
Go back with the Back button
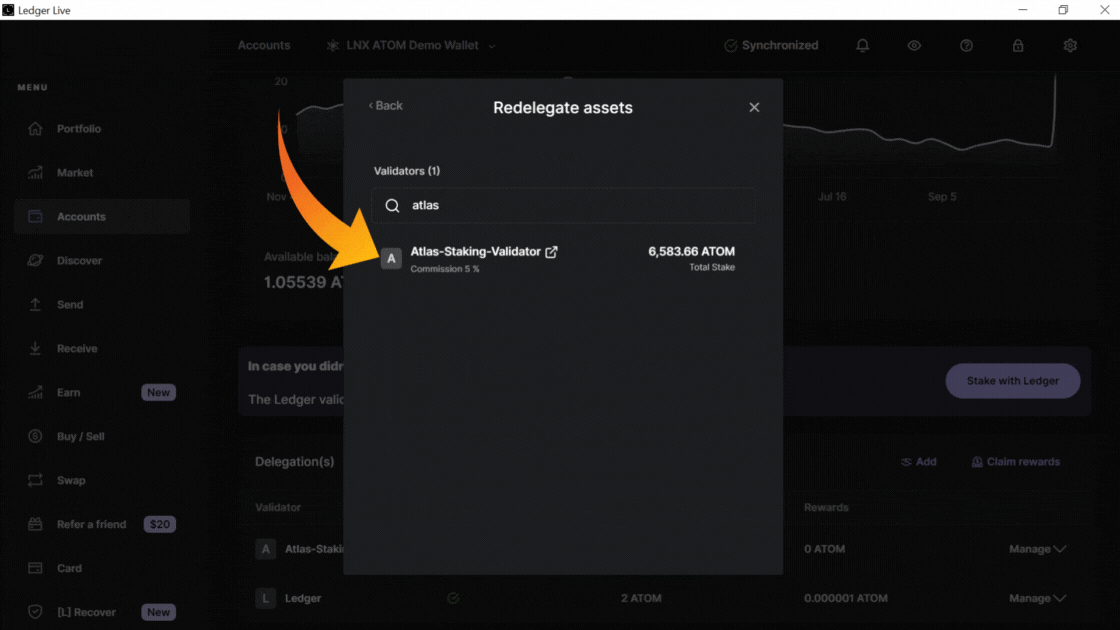click(x=386, y=106)
